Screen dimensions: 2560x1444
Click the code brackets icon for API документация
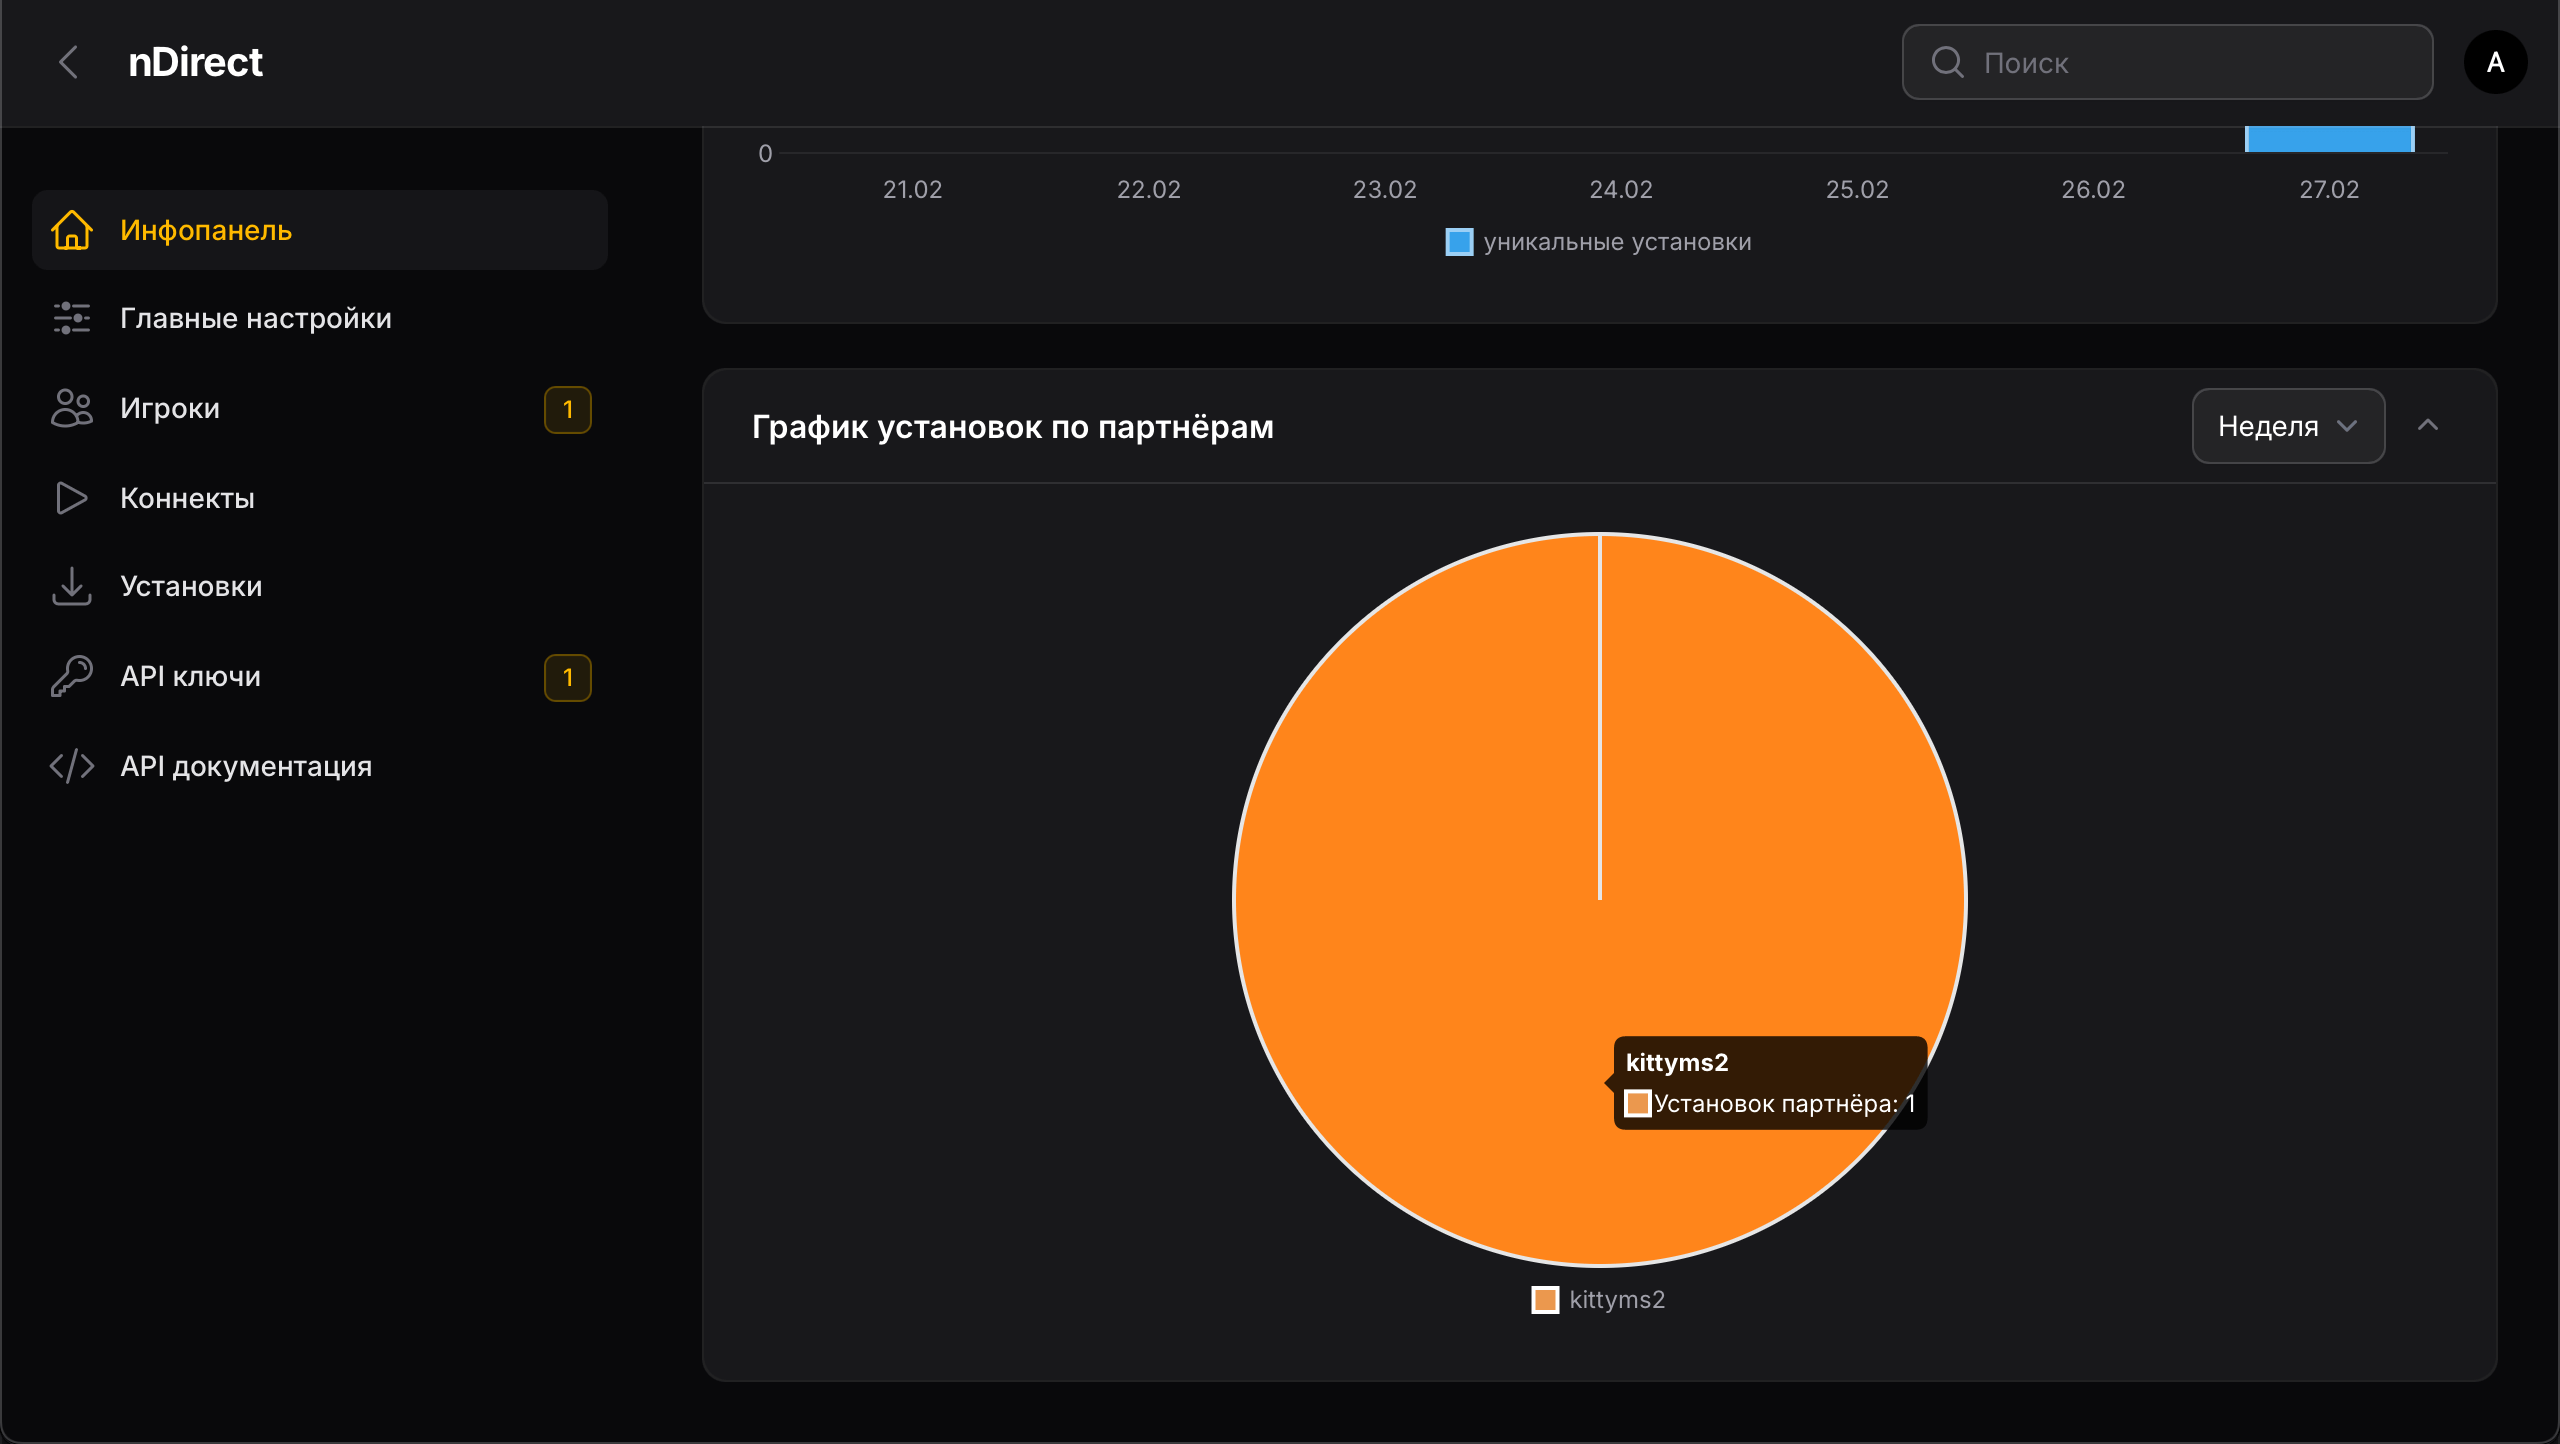pos(72,766)
